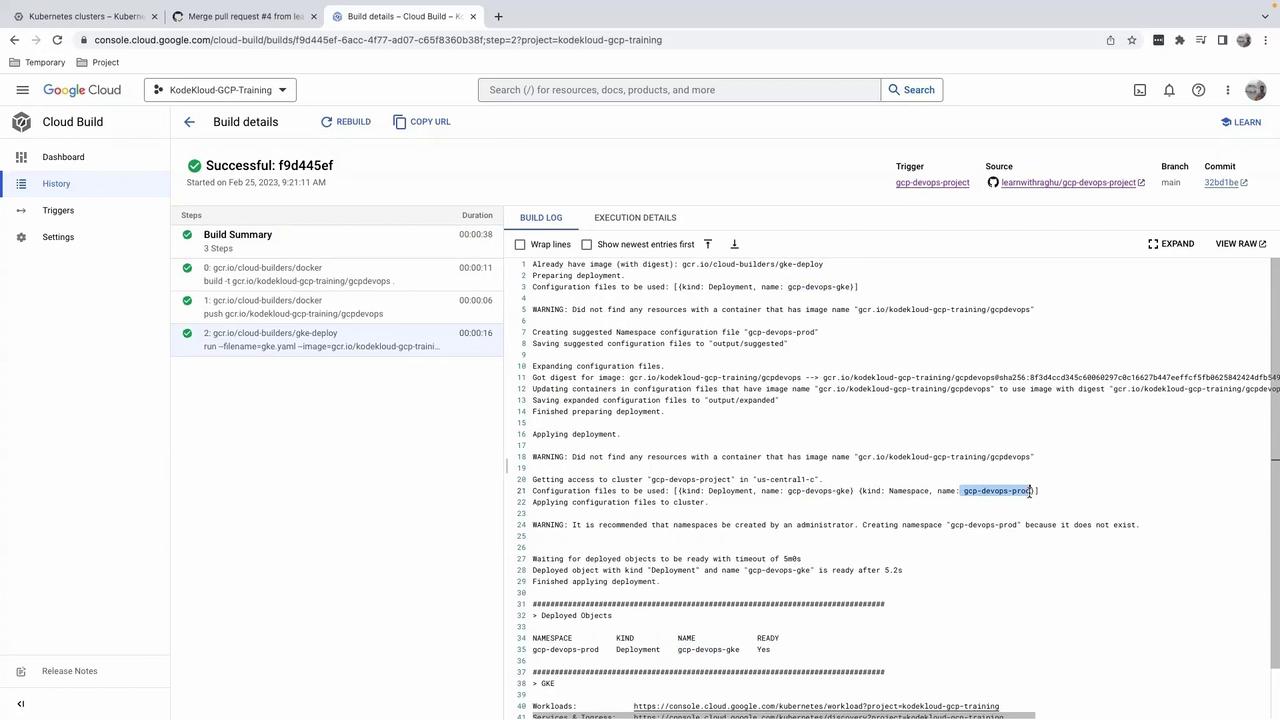Click the browser back button
1280x720 pixels.
pos(14,40)
